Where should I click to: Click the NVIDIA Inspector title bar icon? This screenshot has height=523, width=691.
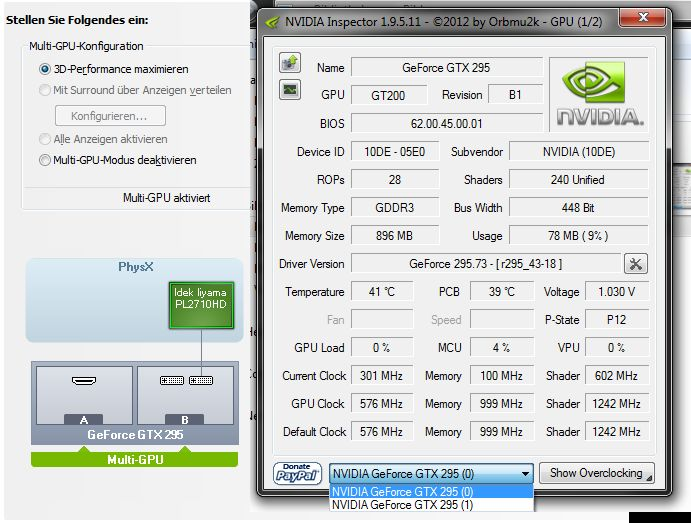point(272,22)
